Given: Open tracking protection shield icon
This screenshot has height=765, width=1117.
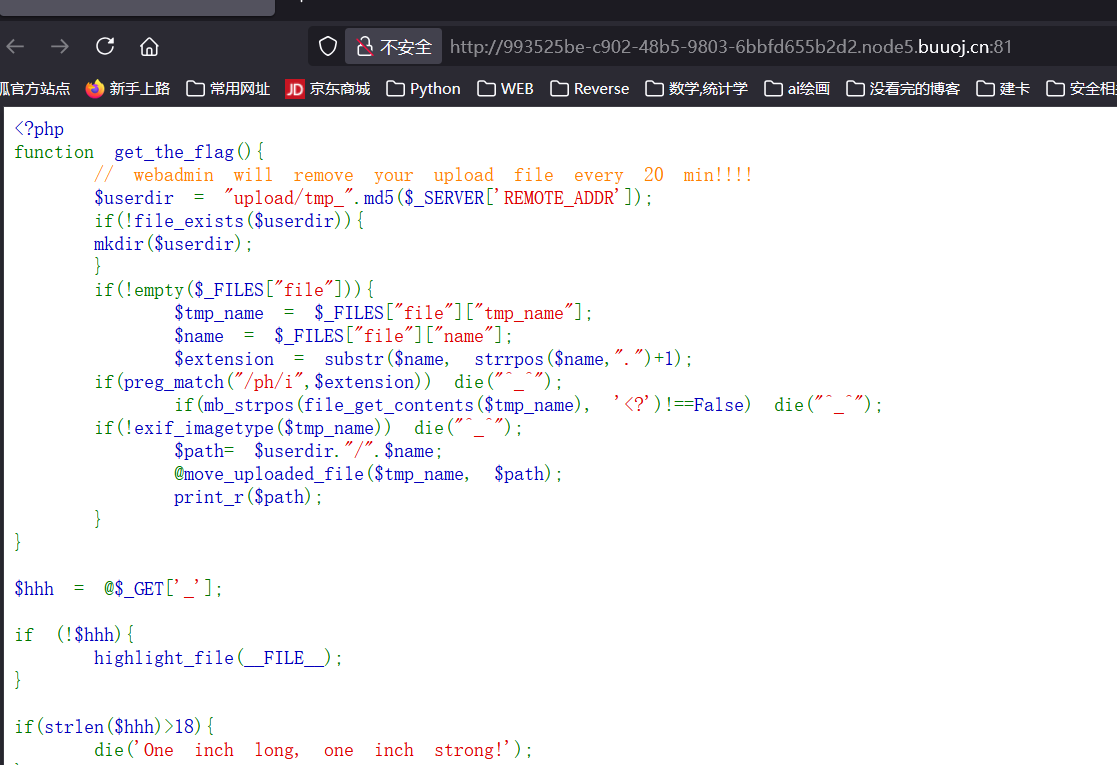Looking at the screenshot, I should 328,46.
